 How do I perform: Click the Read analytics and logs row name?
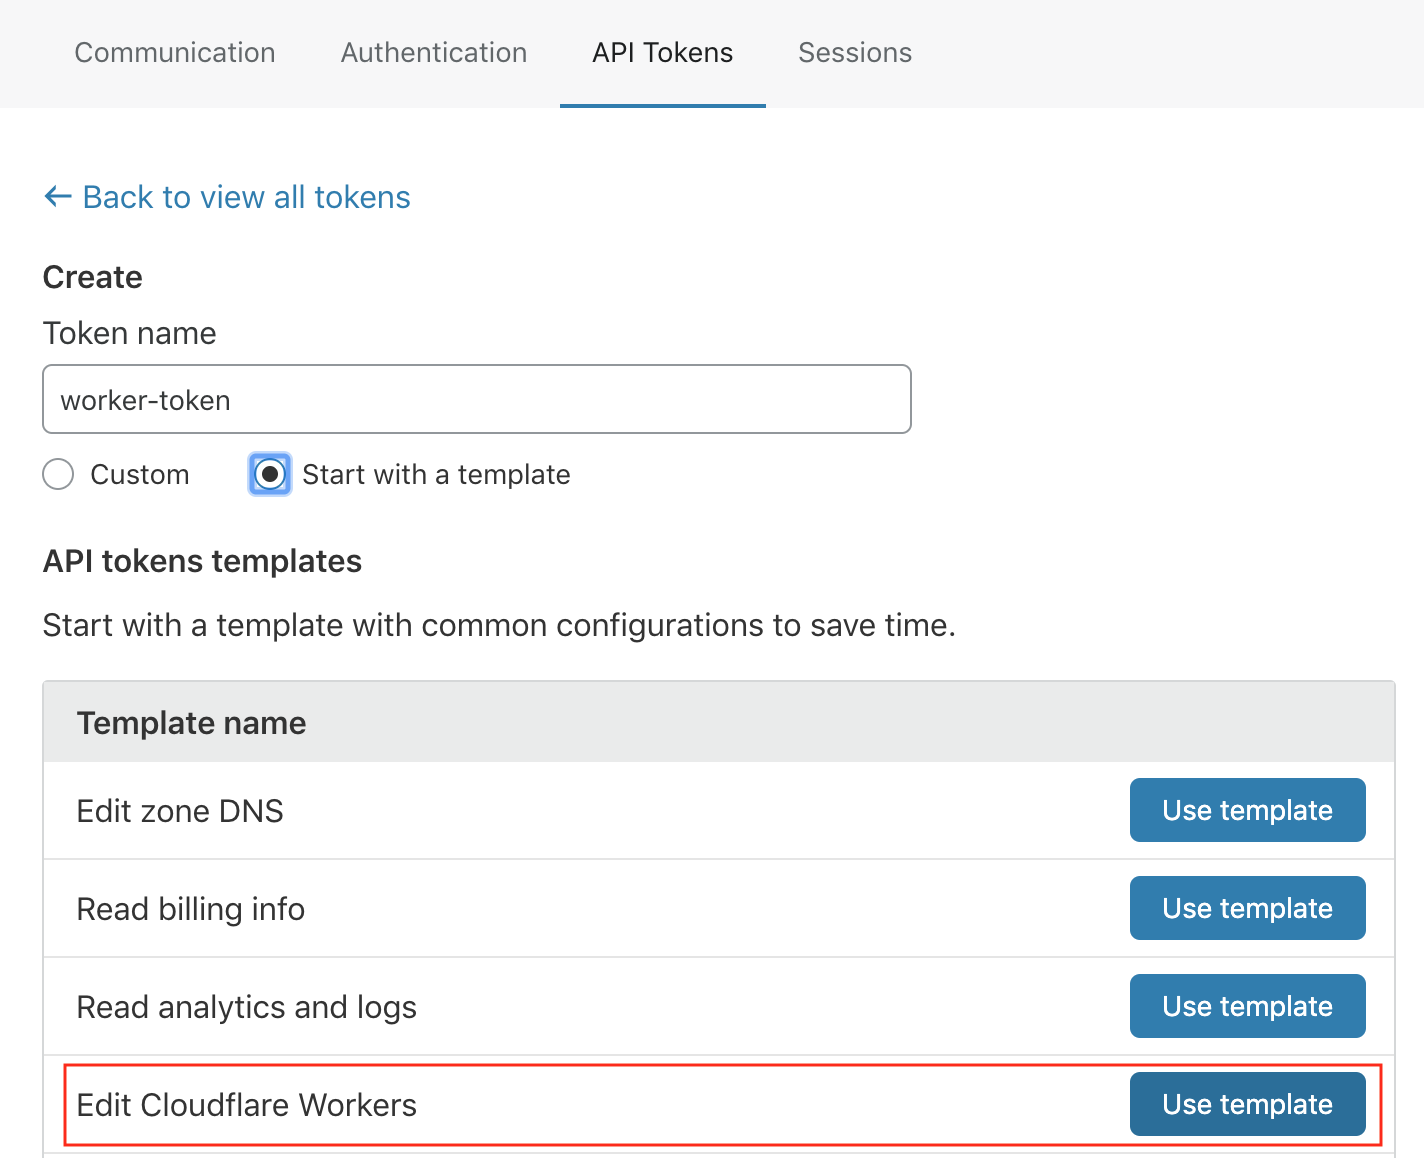[246, 1007]
